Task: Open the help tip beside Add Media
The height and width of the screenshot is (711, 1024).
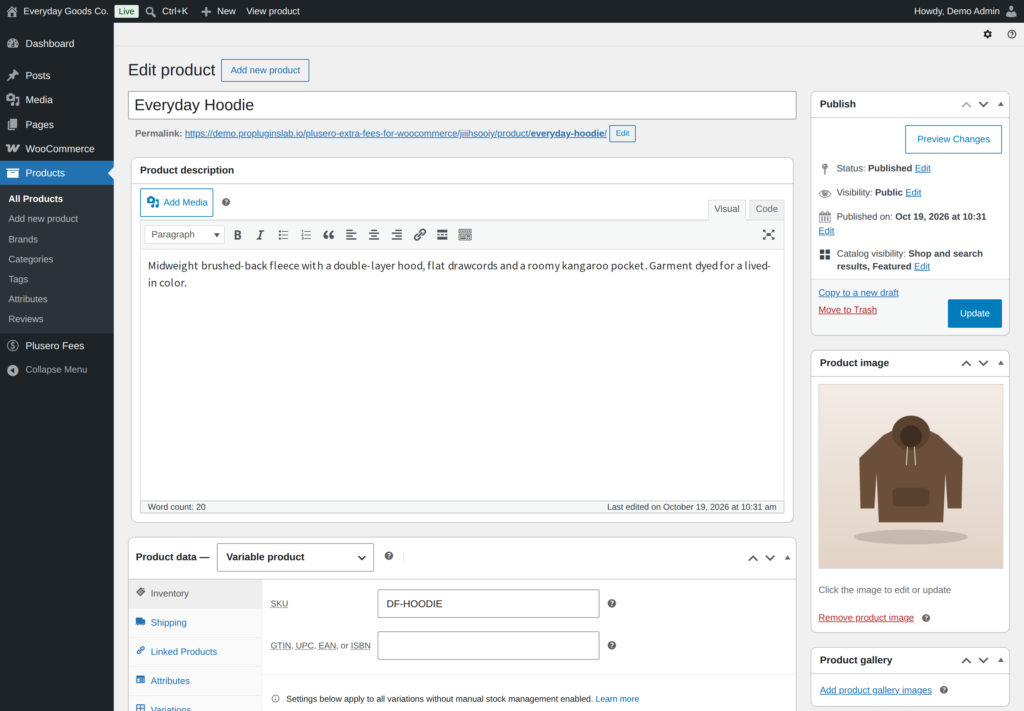Action: point(226,202)
